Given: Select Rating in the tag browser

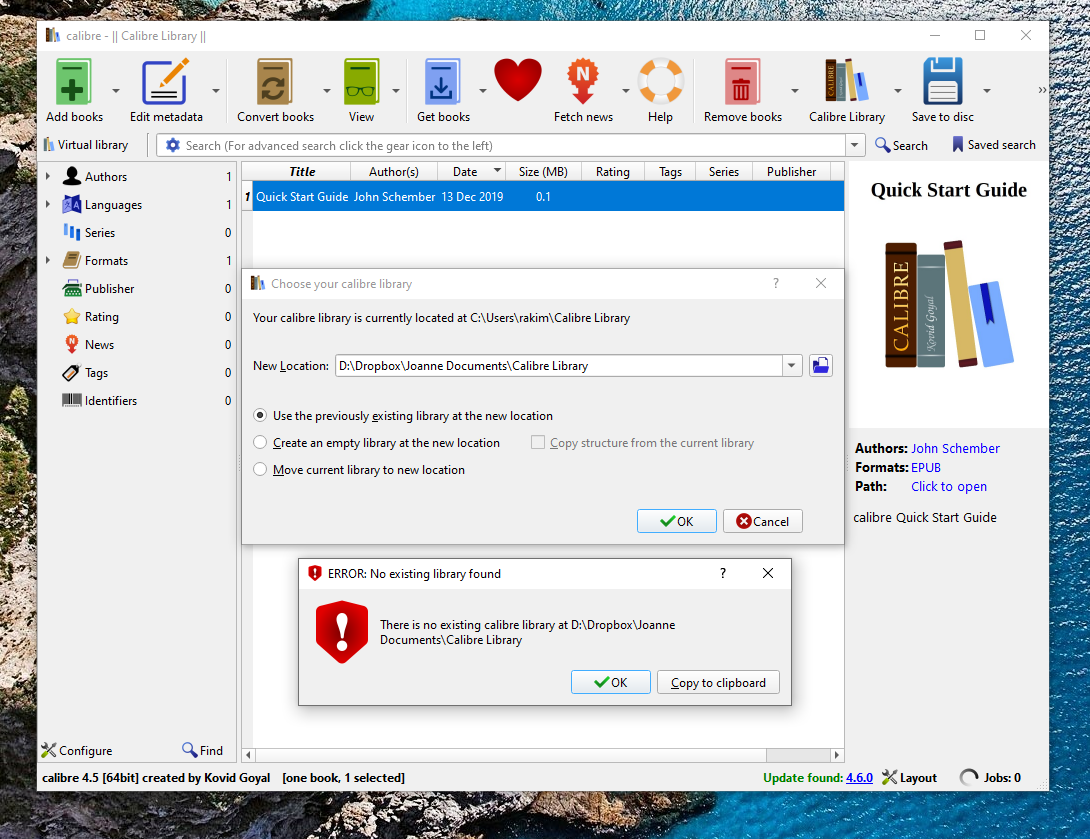Looking at the screenshot, I should point(101,317).
